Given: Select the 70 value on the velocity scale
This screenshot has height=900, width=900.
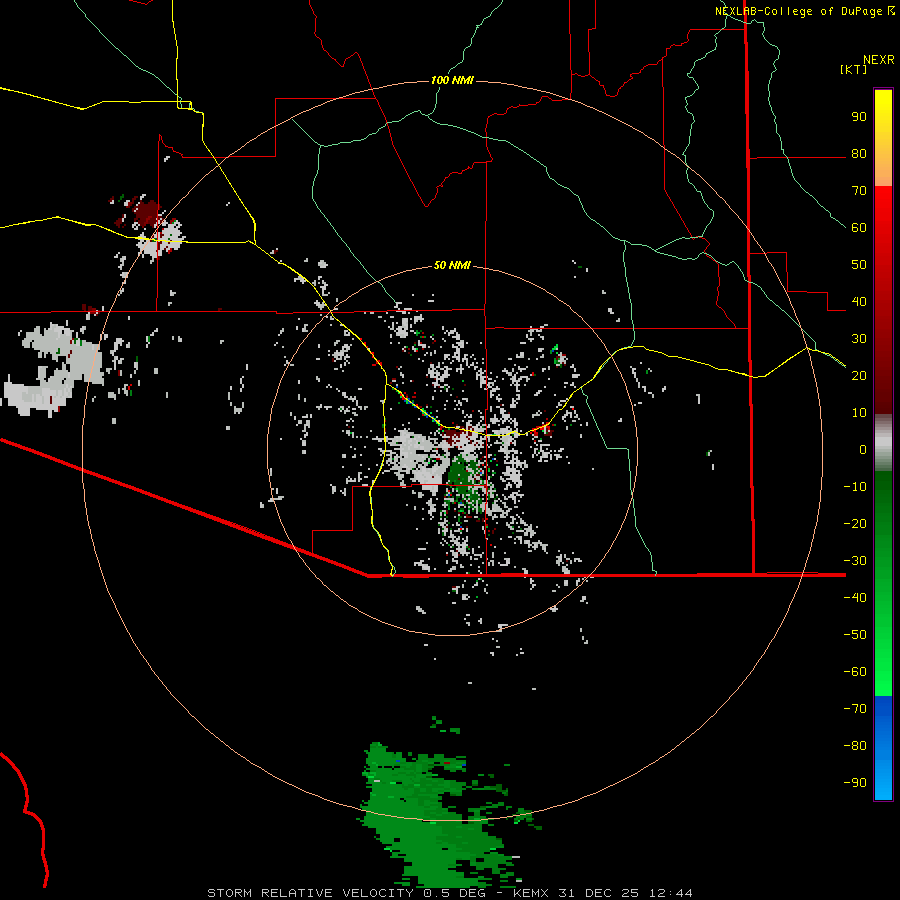Looking at the screenshot, I should tap(859, 191).
